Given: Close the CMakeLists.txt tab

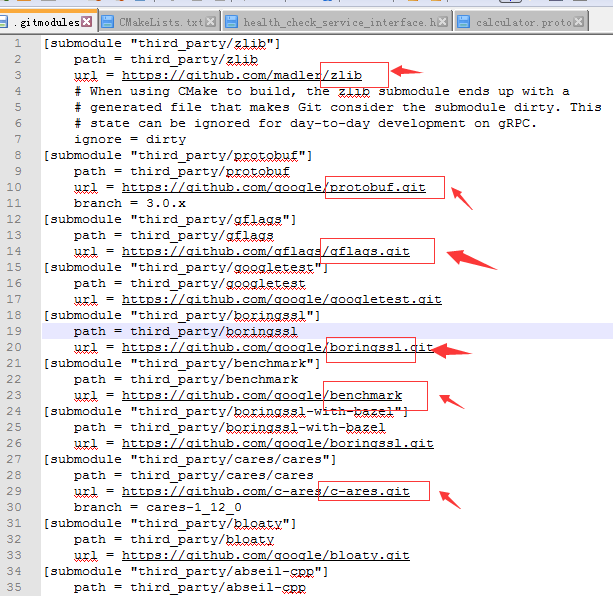Looking at the screenshot, I should [x=210, y=21].
